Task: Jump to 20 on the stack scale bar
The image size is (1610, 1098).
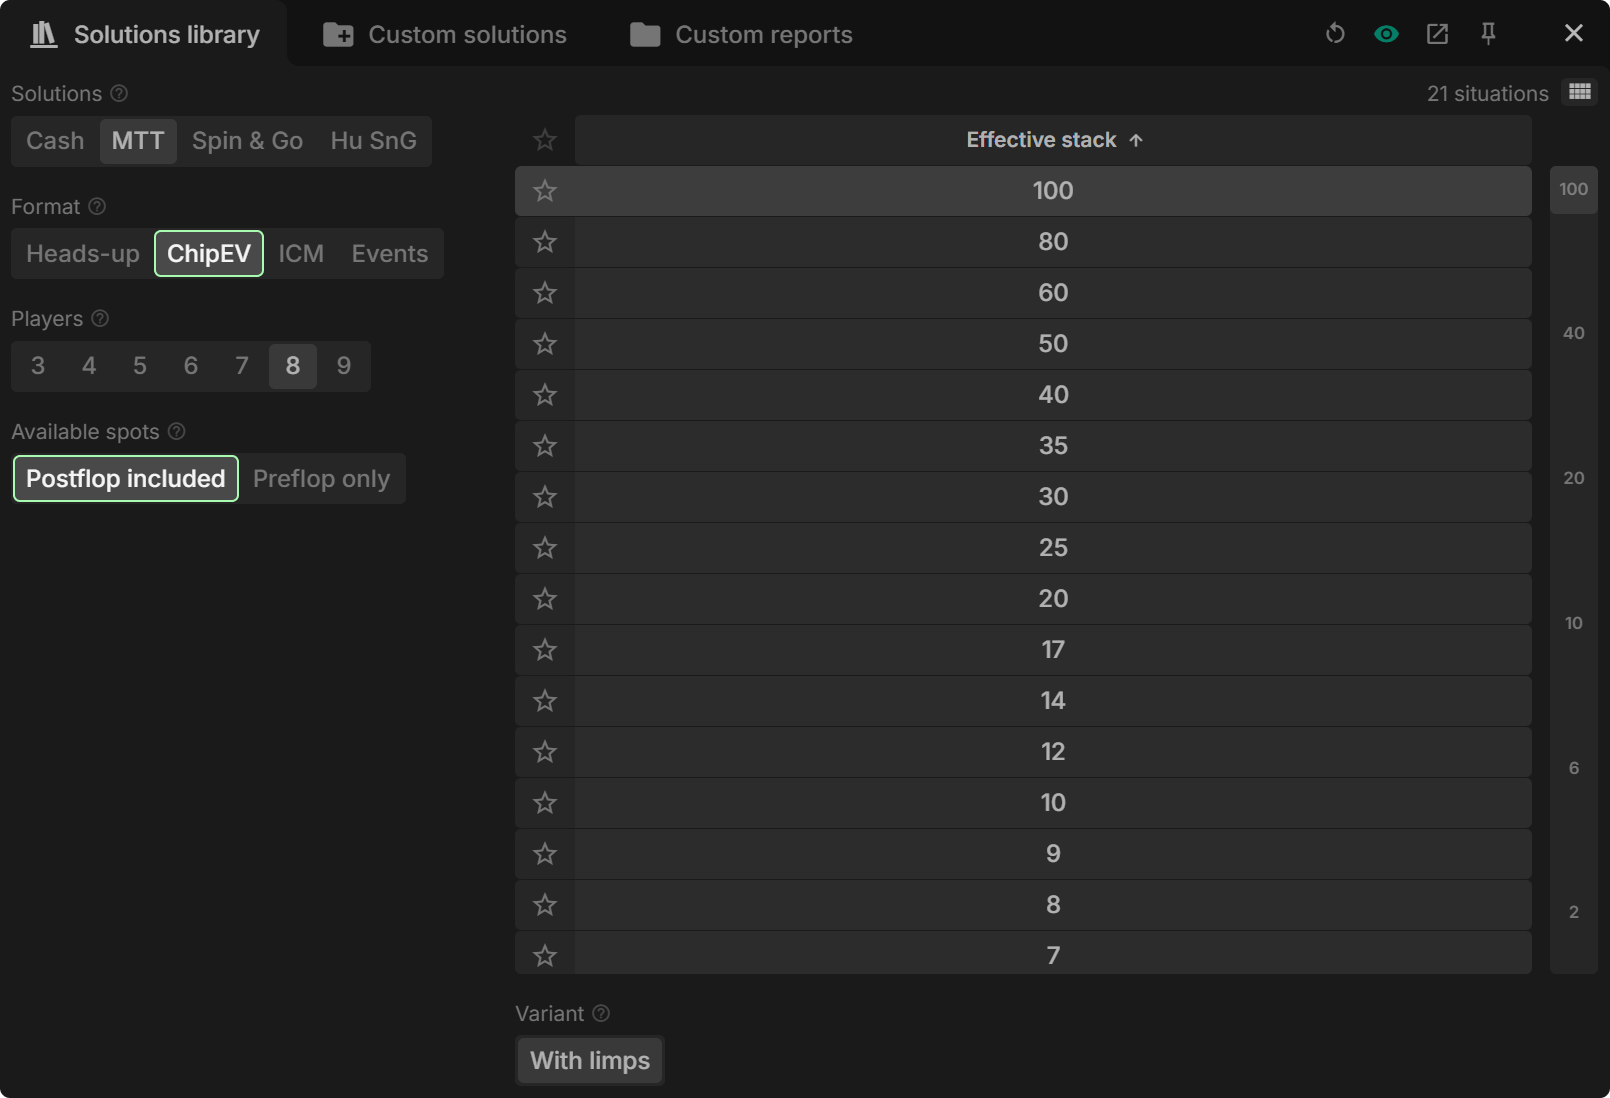Action: [x=1573, y=478]
